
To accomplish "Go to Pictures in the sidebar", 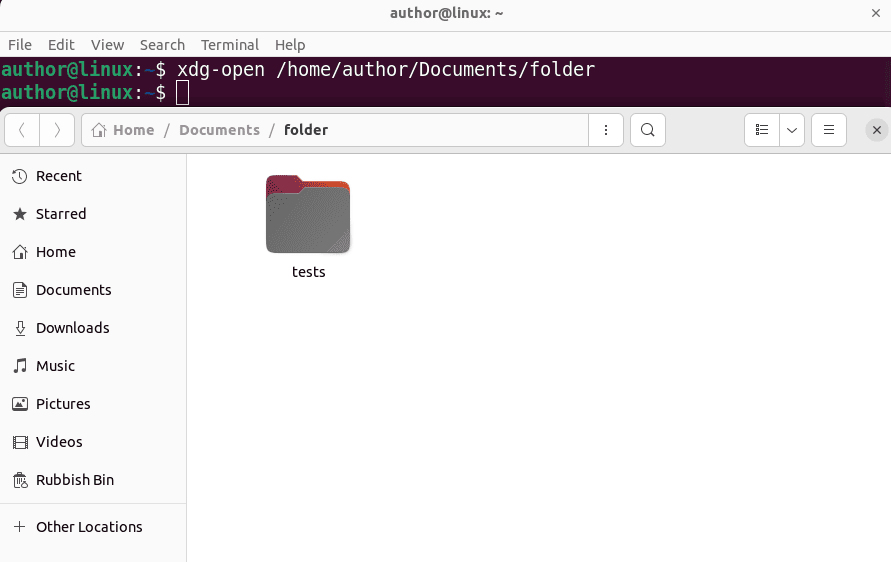I will point(93,404).
